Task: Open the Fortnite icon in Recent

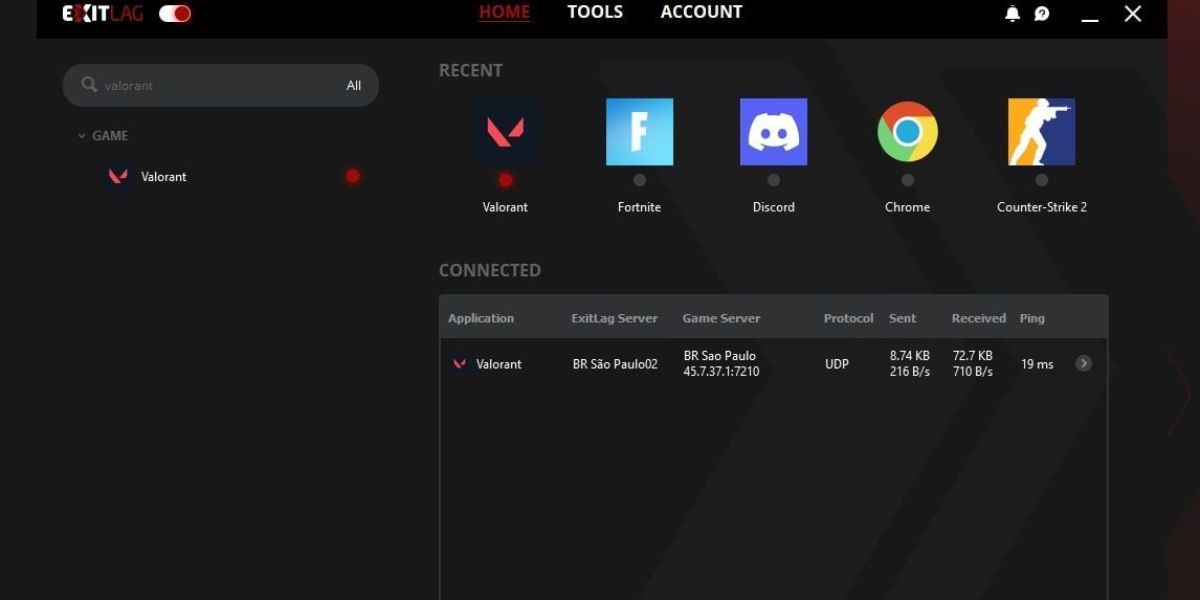Action: [640, 132]
